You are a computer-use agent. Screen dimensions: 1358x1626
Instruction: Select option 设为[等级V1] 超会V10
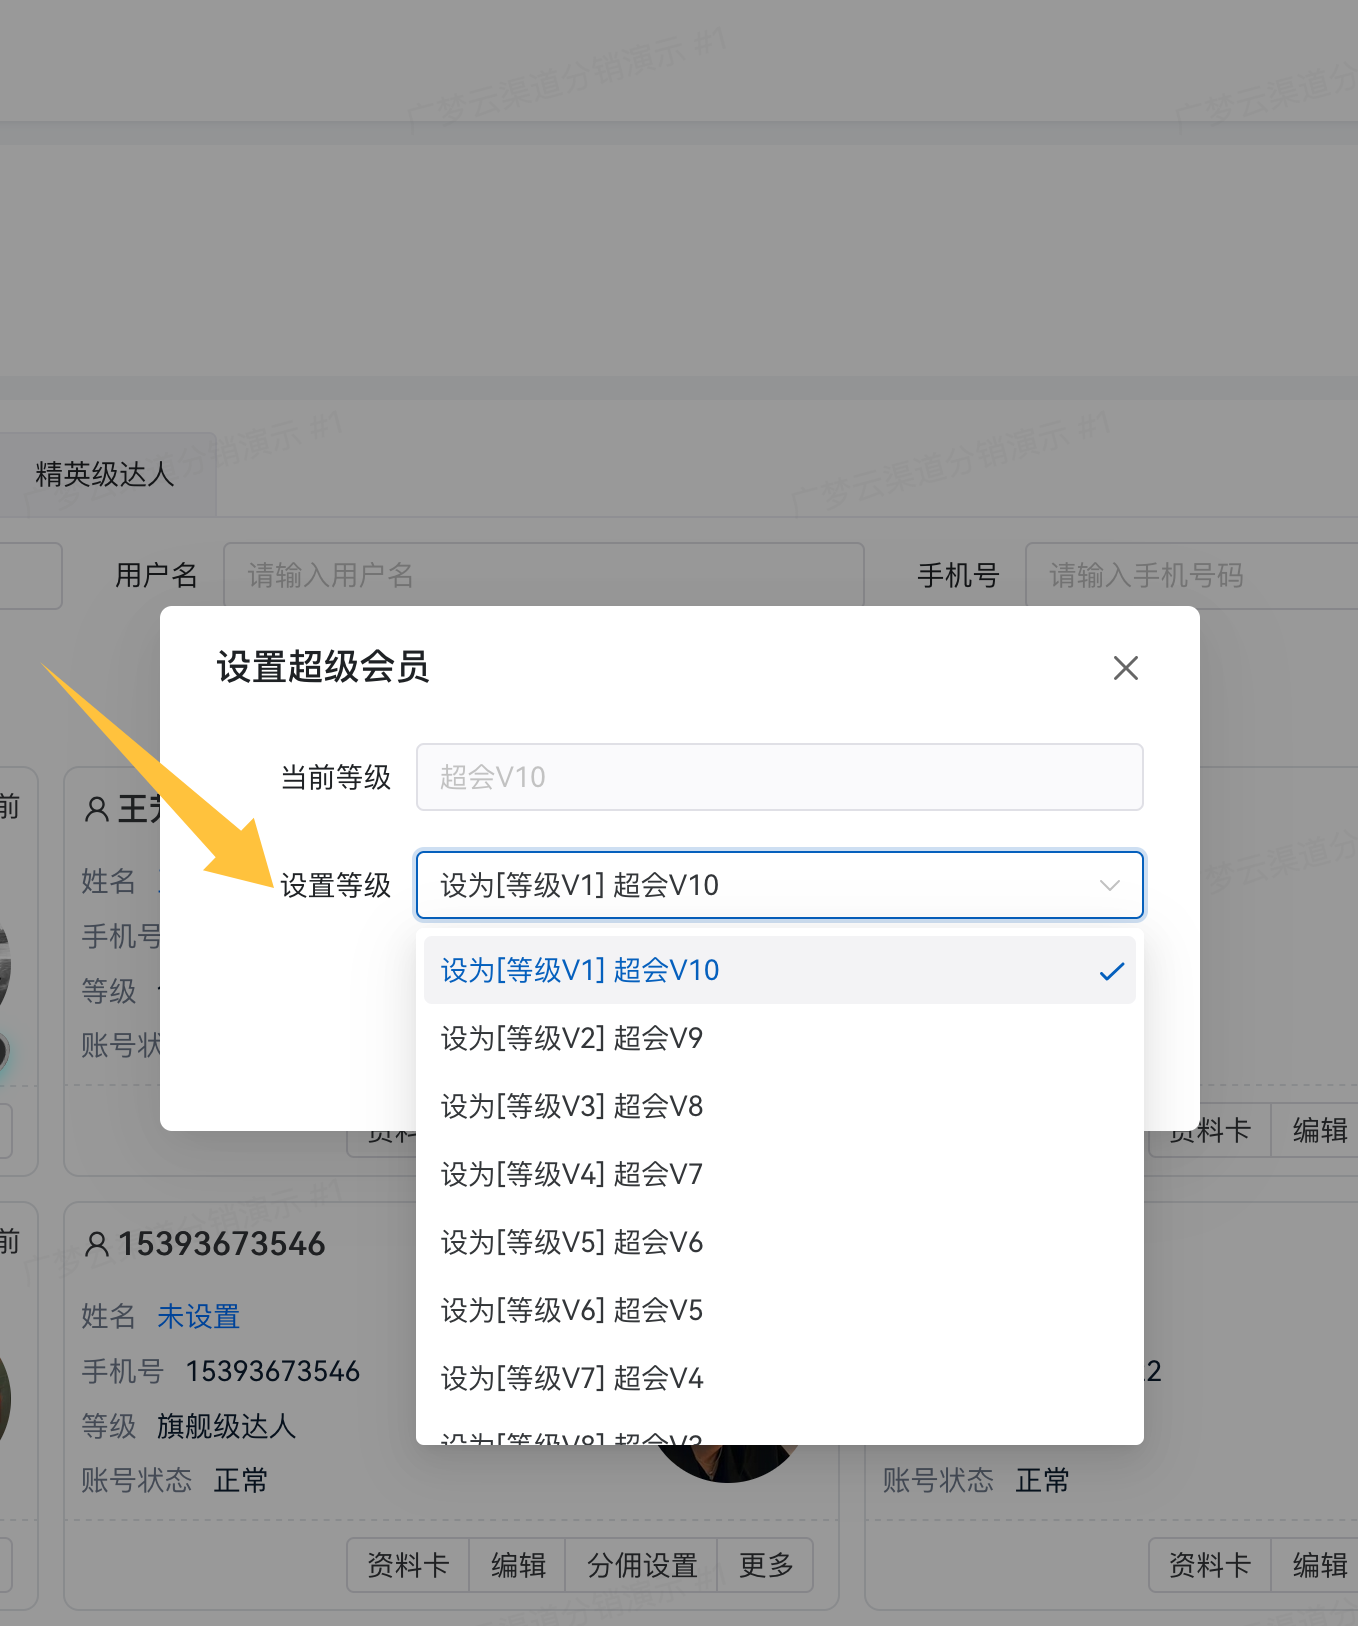click(580, 970)
